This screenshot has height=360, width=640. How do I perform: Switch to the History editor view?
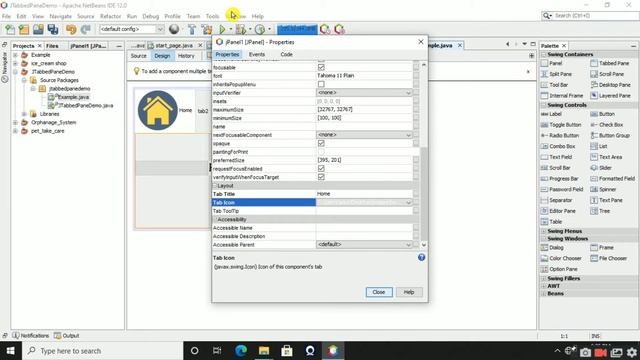click(186, 56)
